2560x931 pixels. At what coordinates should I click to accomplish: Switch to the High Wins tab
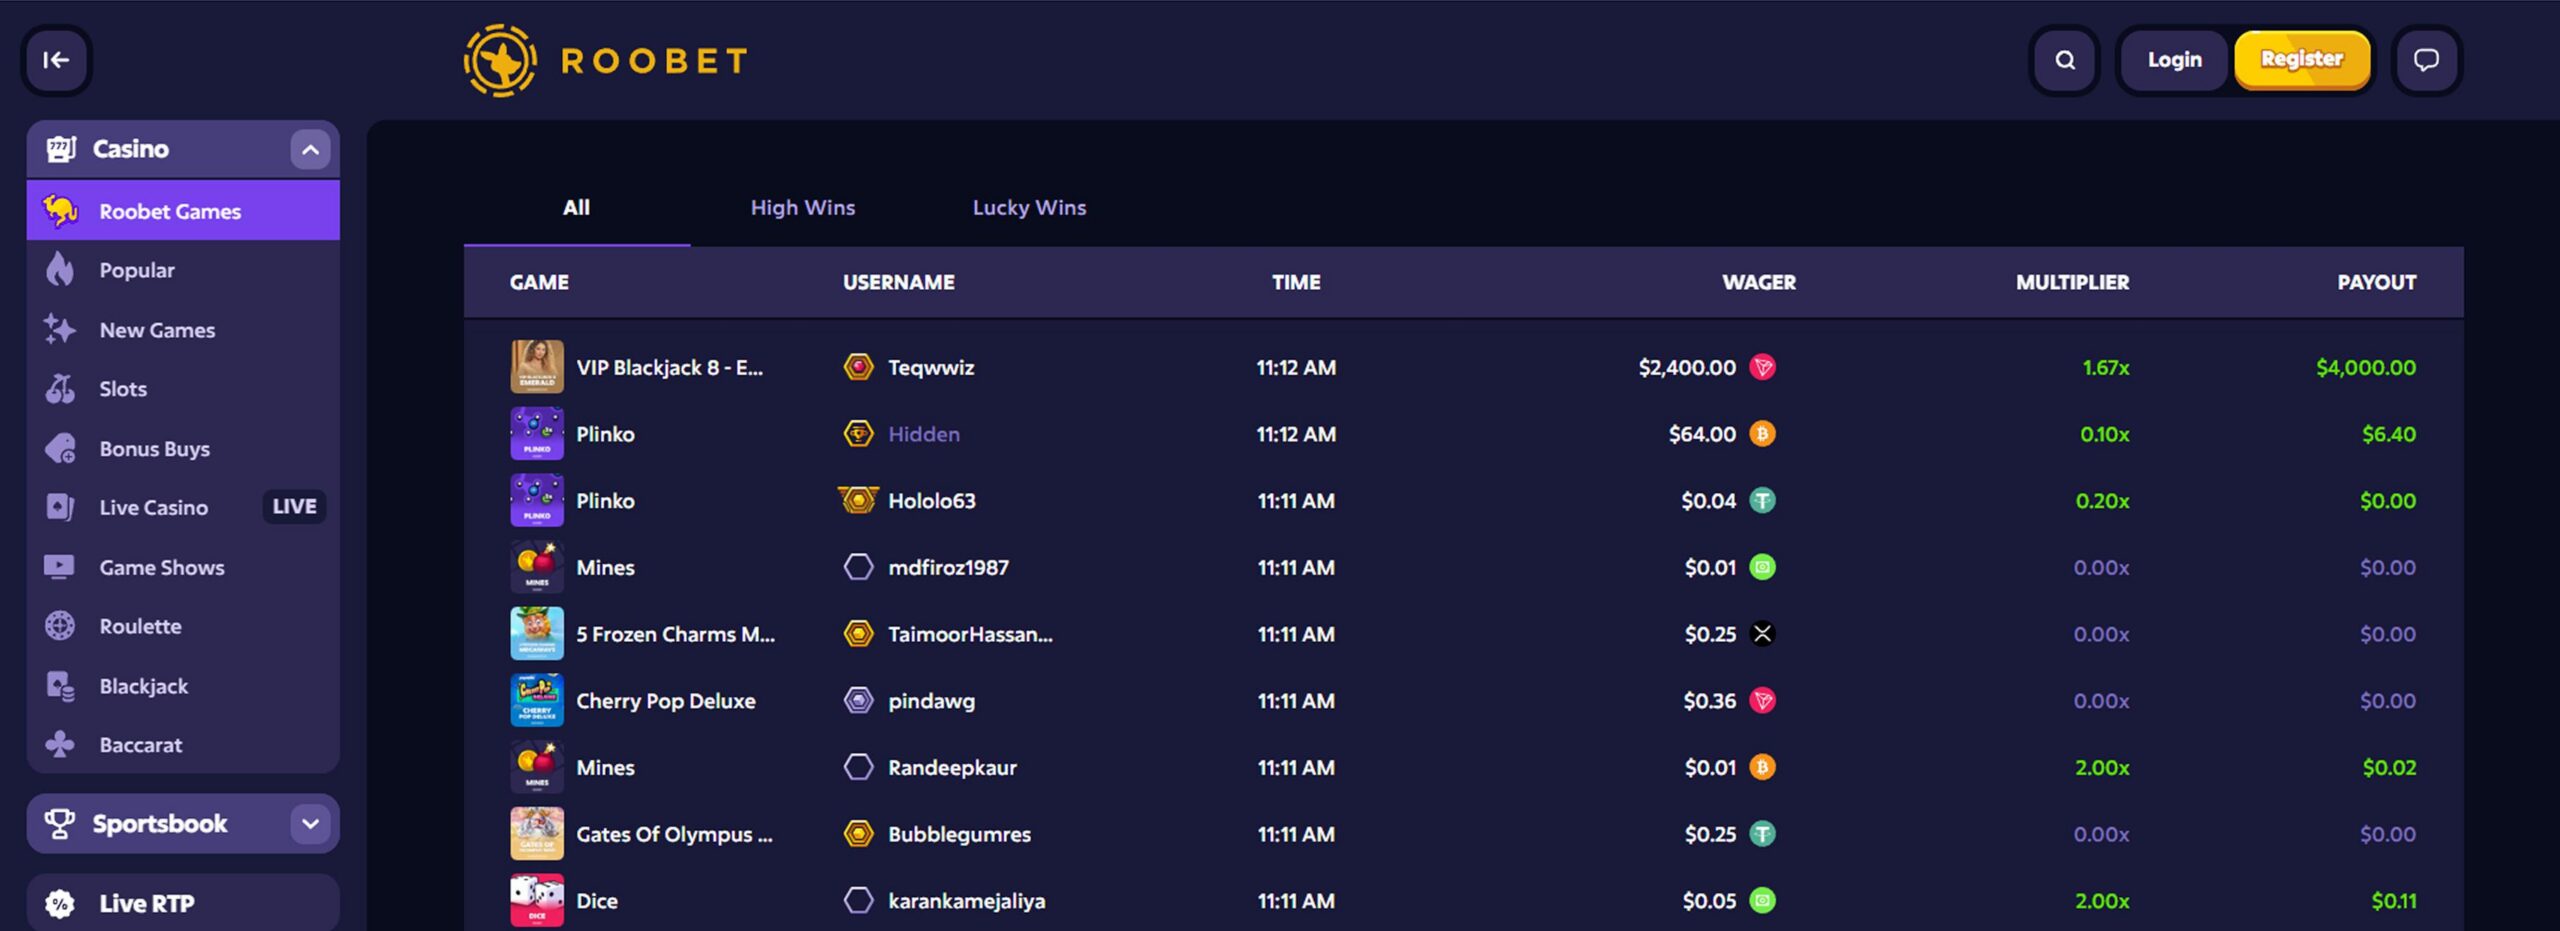(803, 207)
